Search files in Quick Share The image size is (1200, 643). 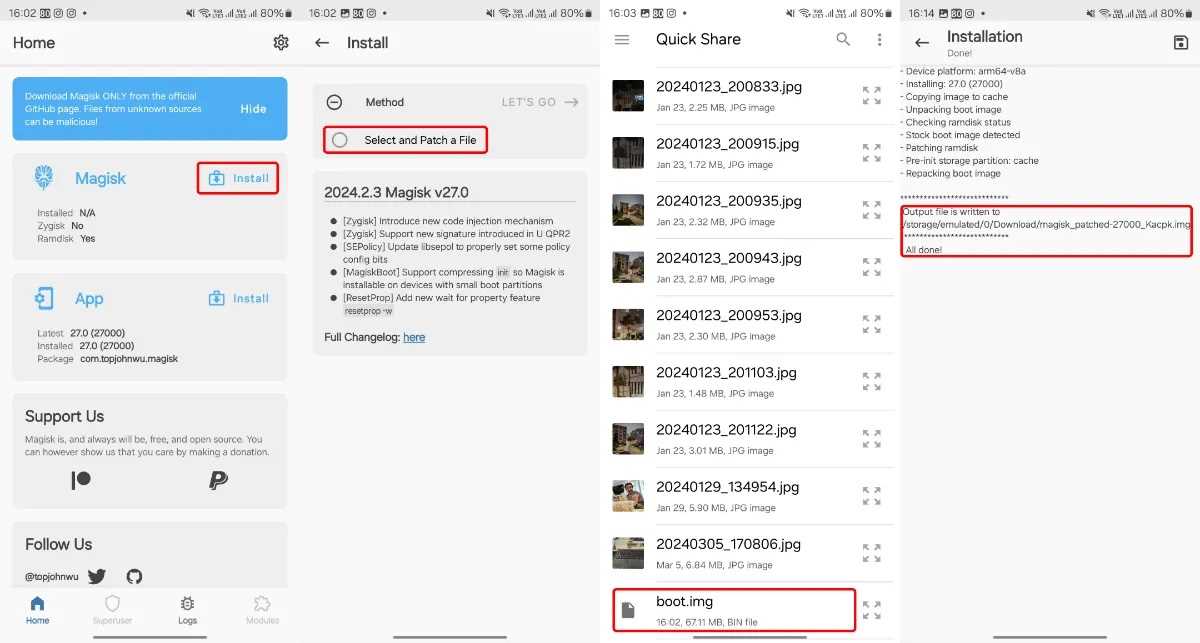point(843,39)
